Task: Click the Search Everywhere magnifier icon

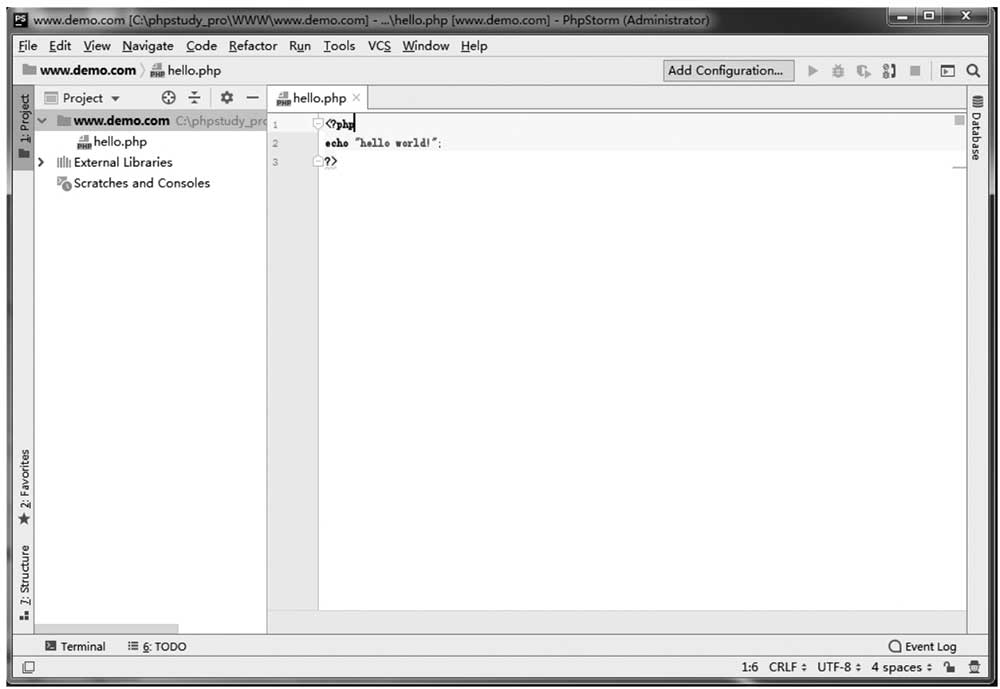Action: 973,71
